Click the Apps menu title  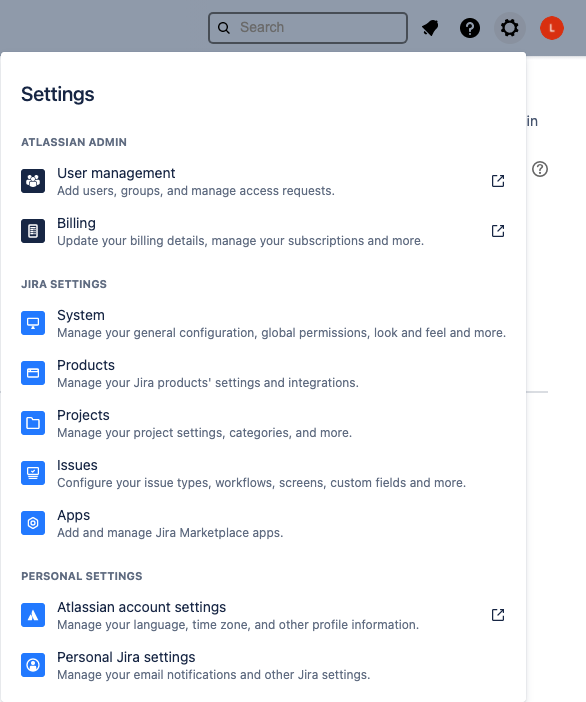(73, 515)
